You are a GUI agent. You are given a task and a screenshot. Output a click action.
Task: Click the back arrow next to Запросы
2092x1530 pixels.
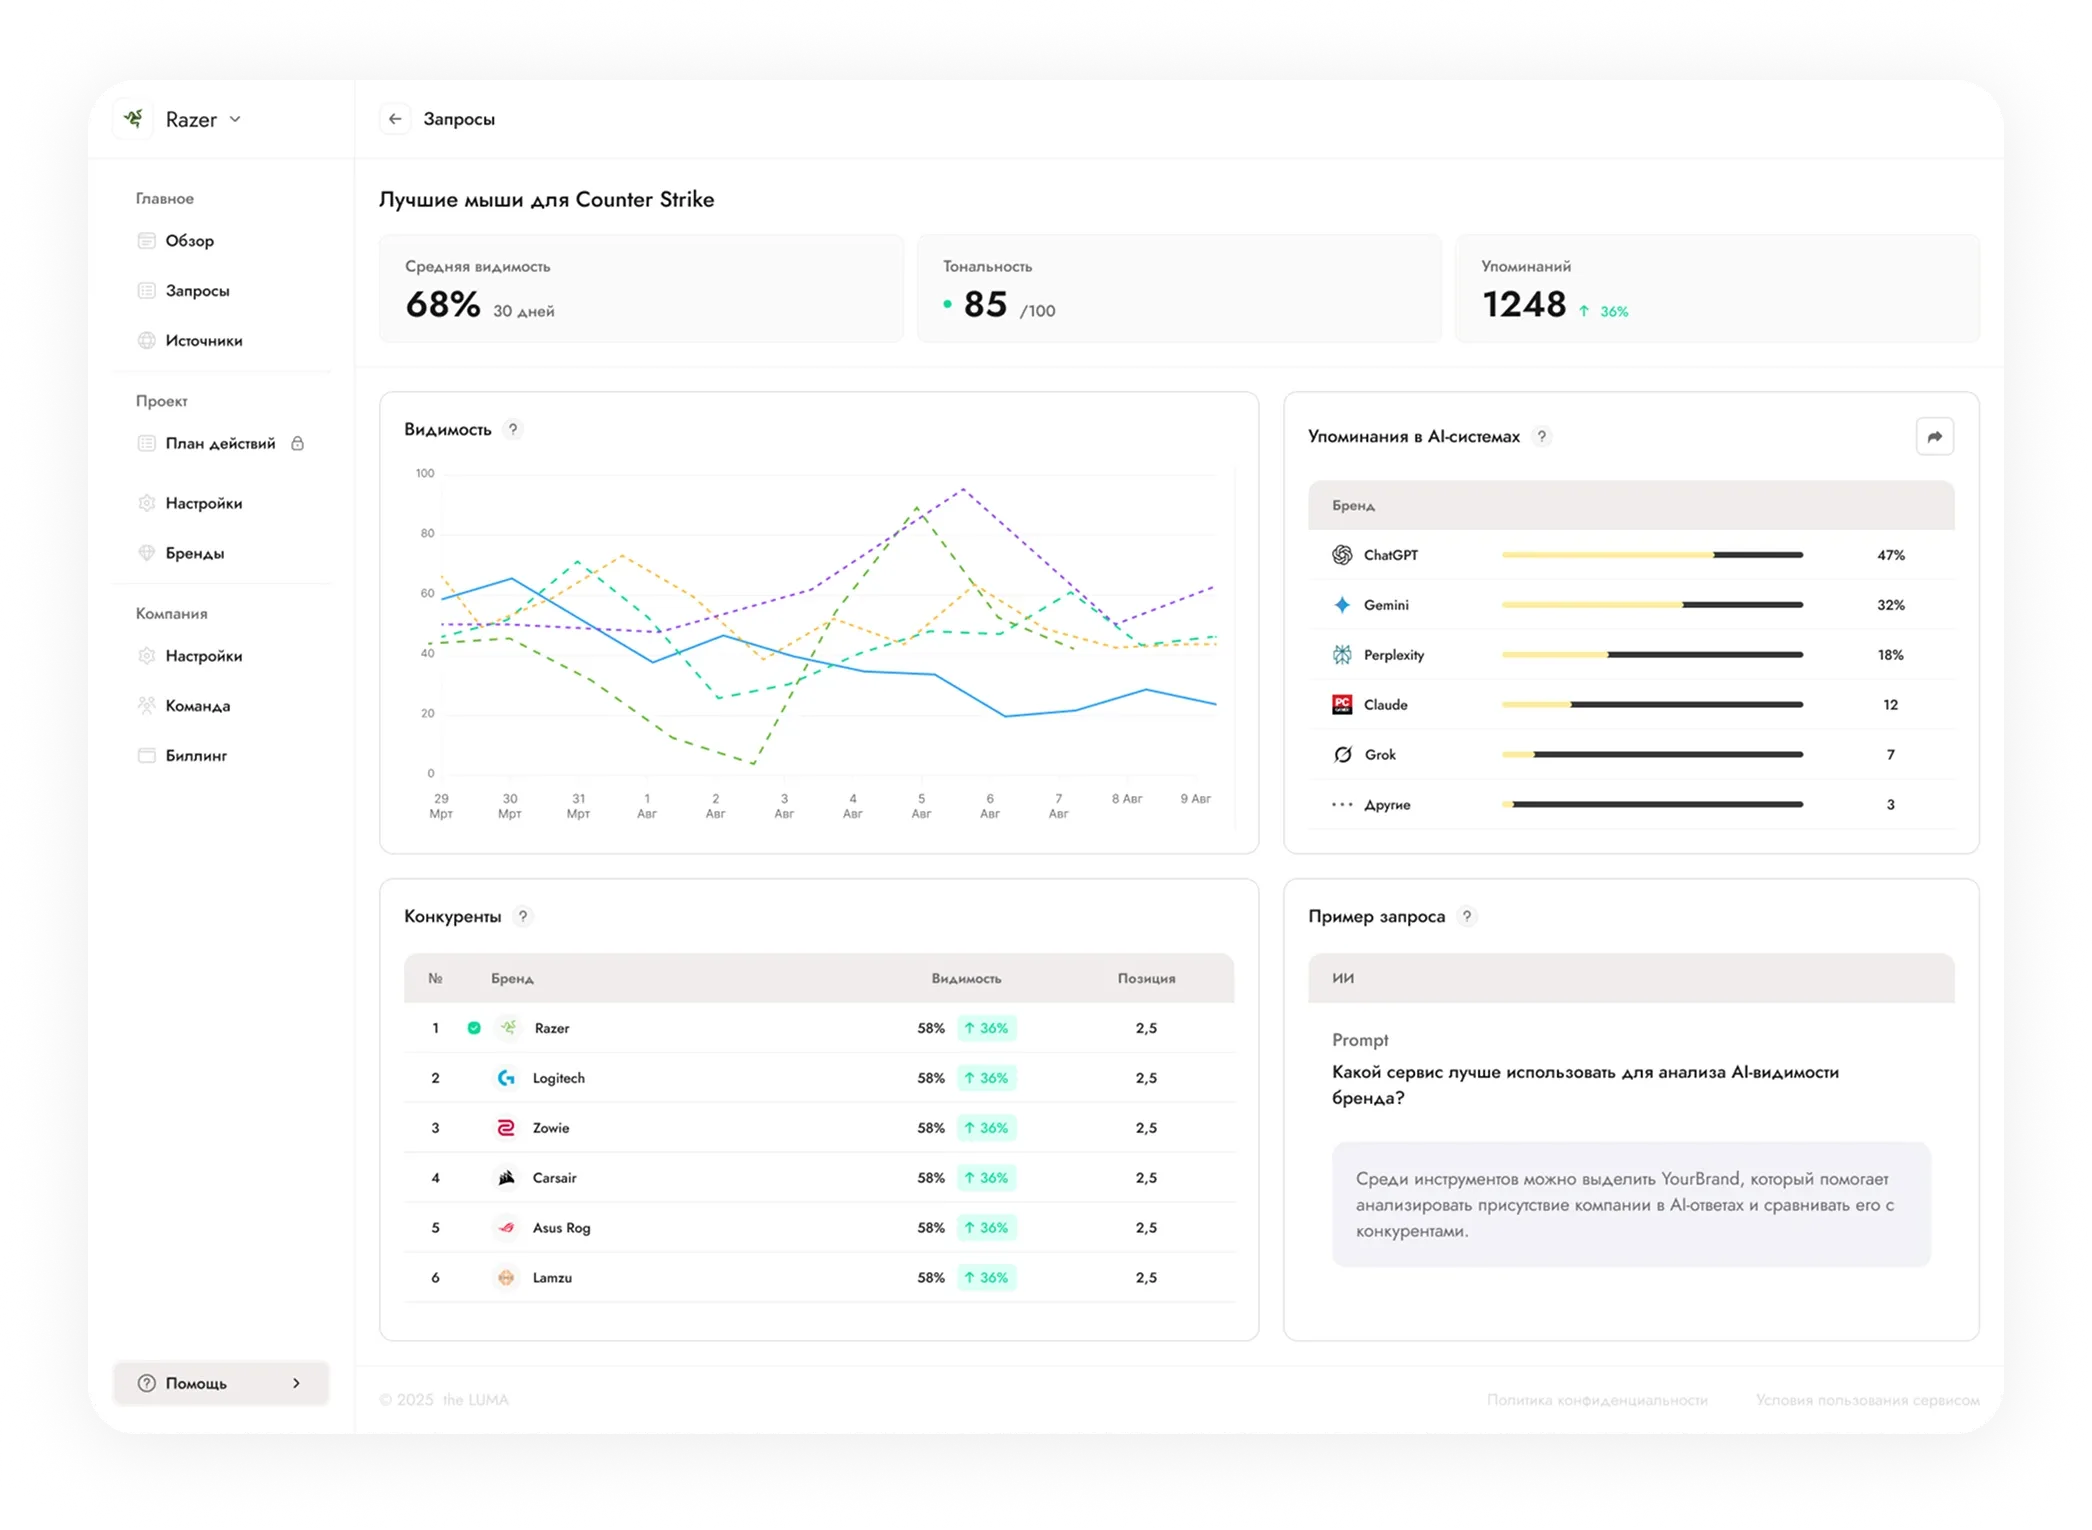coord(395,119)
